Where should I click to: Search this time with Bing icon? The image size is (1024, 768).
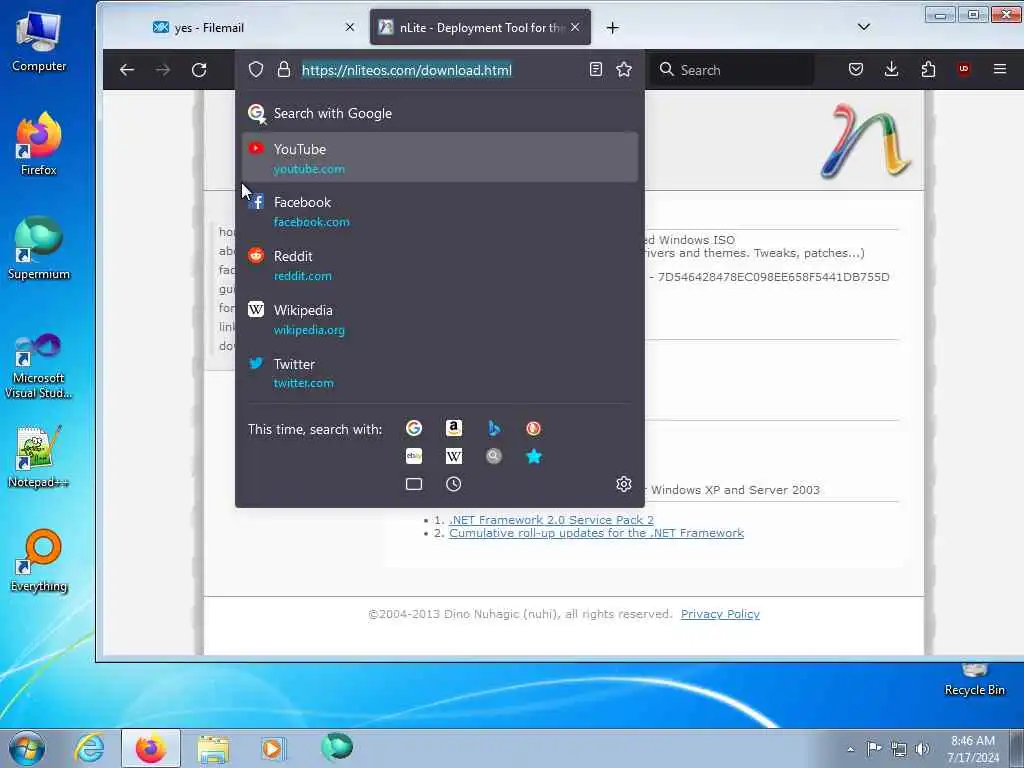pyautogui.click(x=494, y=428)
